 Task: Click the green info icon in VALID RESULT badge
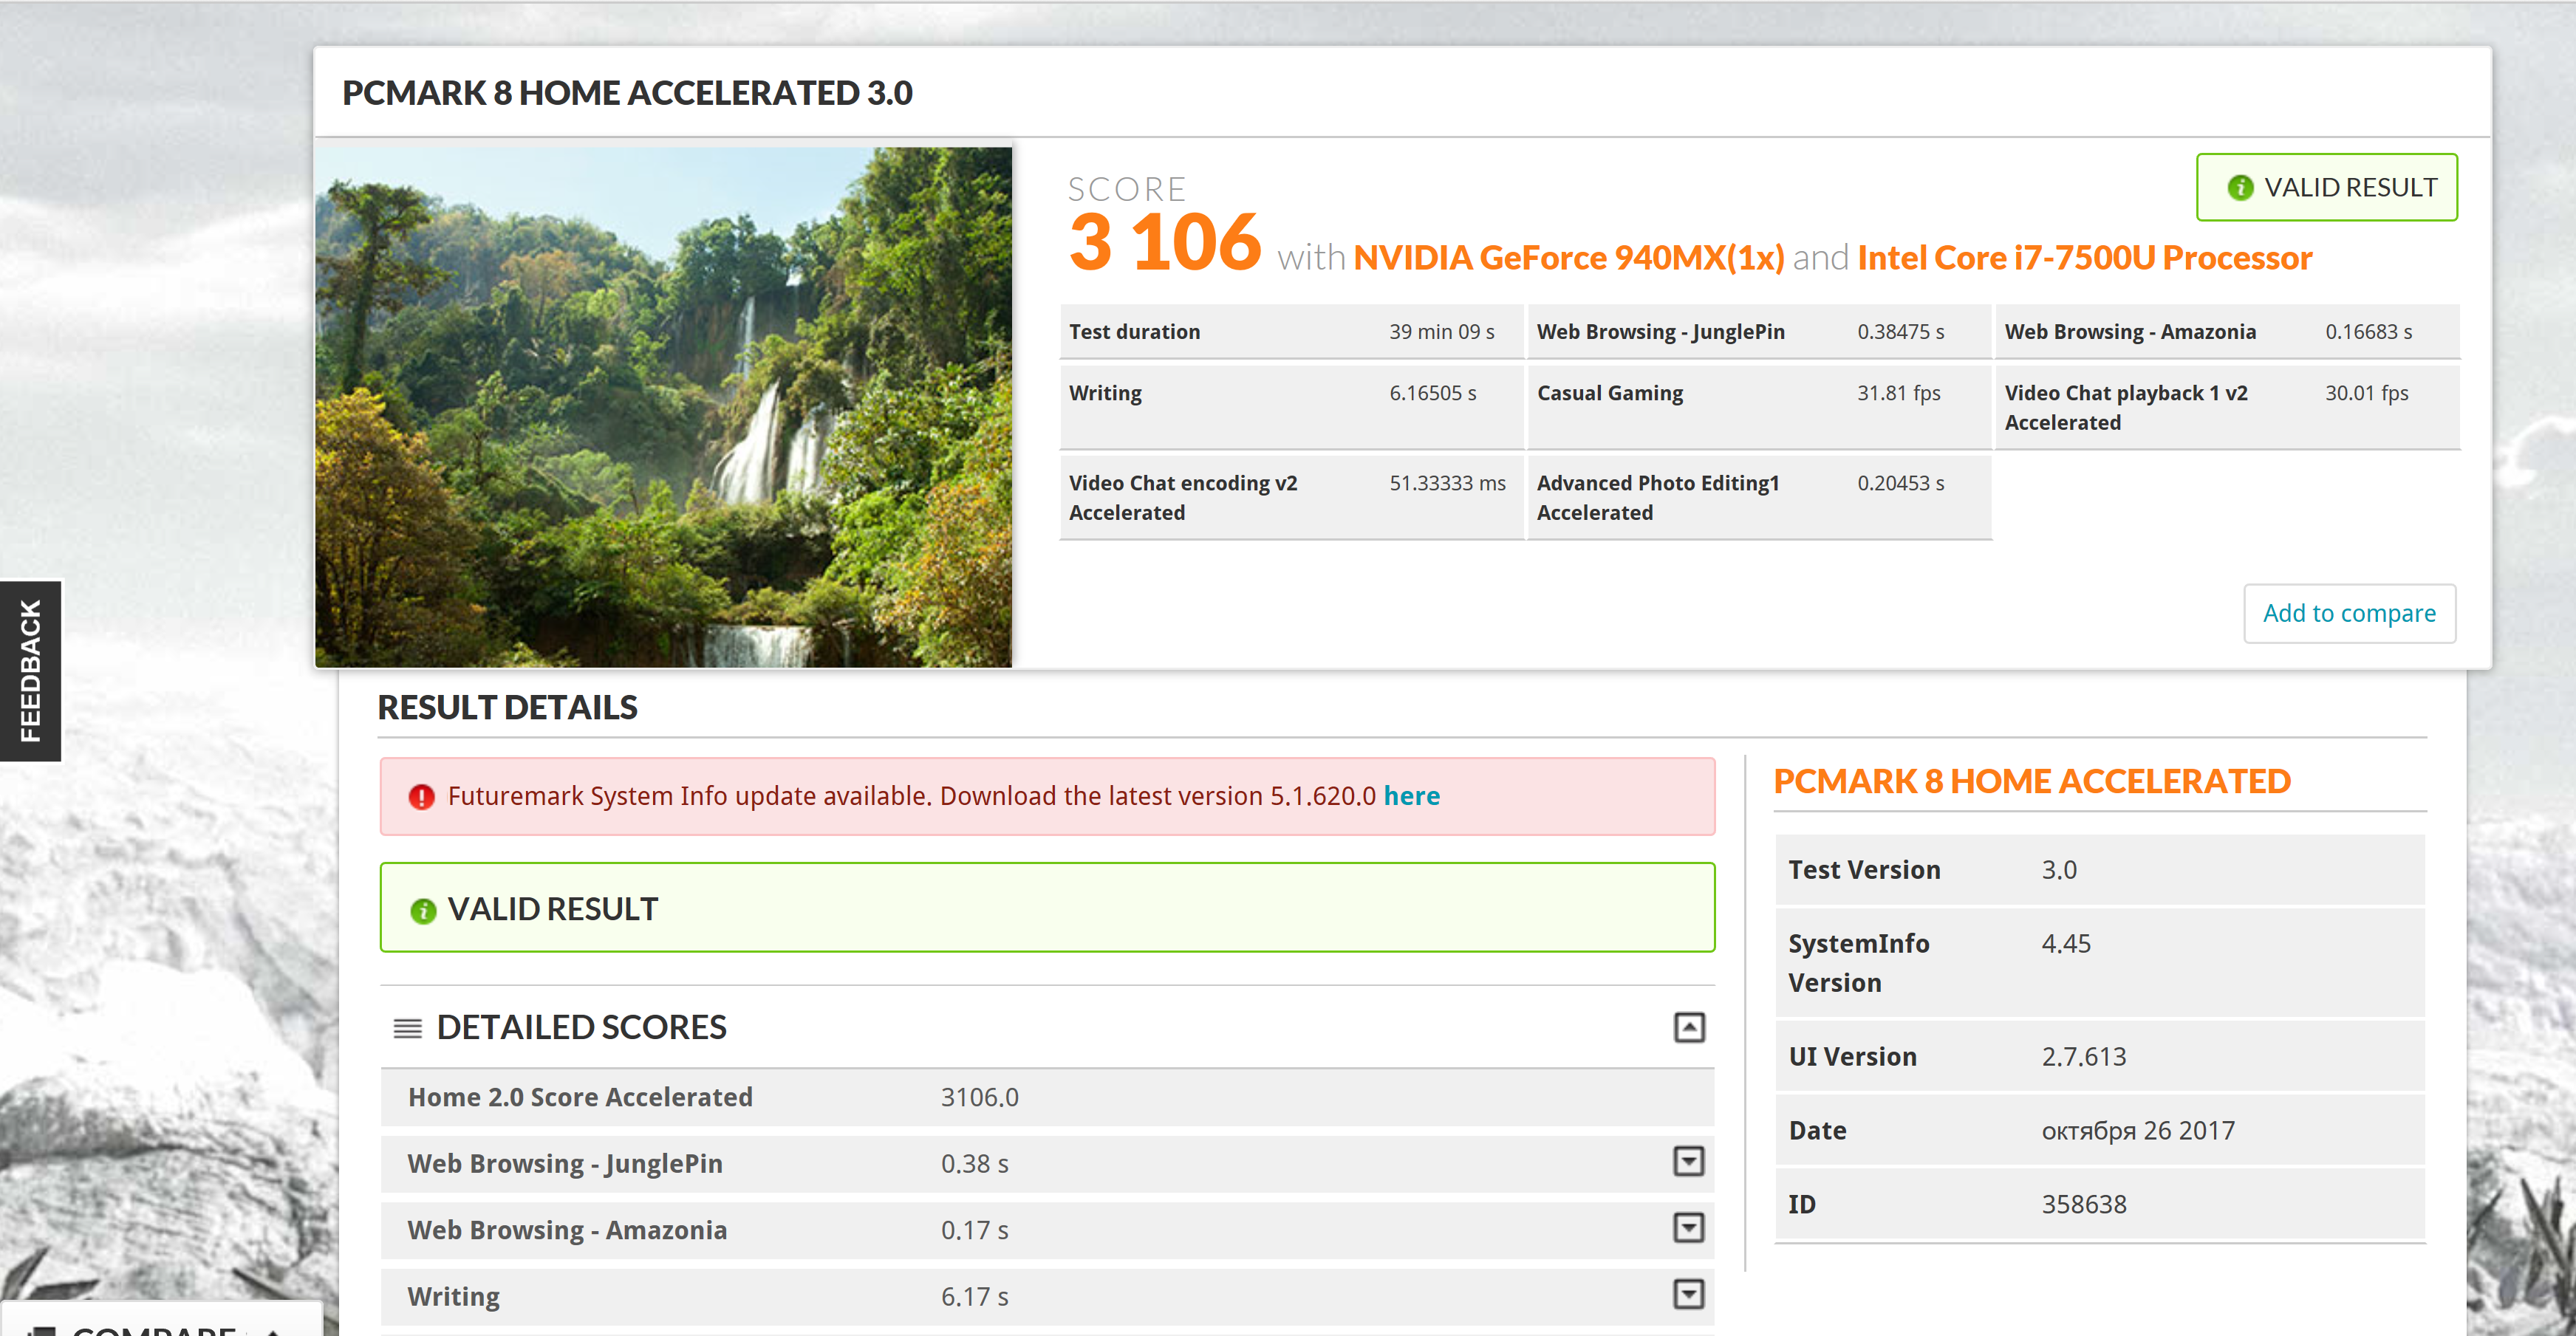[2240, 188]
